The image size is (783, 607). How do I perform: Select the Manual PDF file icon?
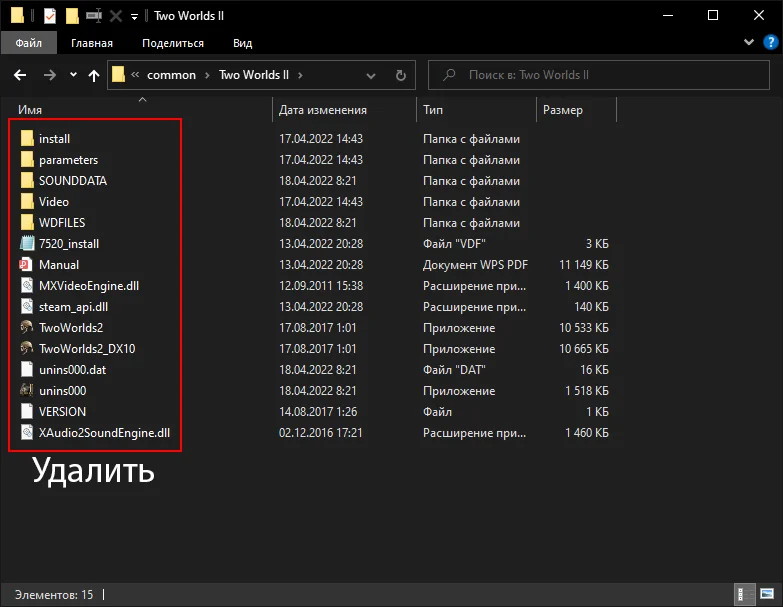pos(27,264)
